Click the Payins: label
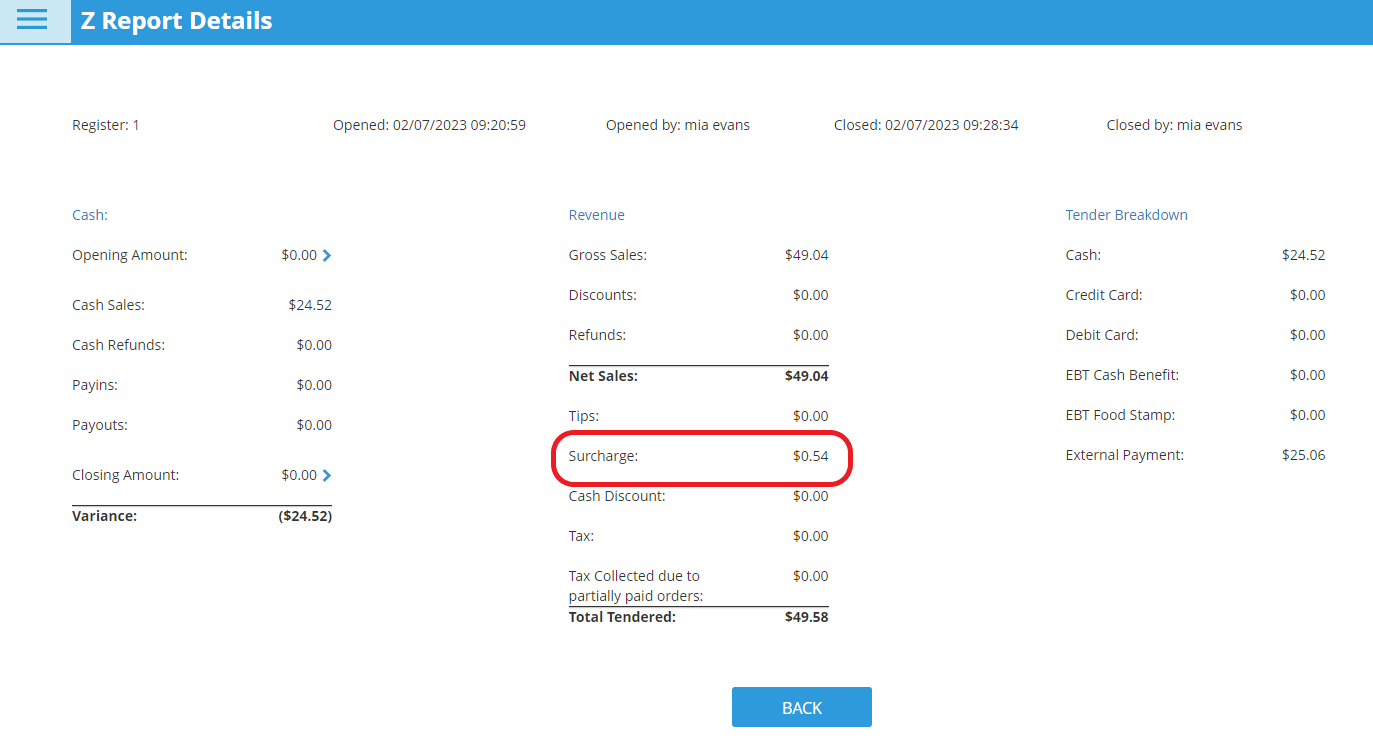Image resolution: width=1373 pixels, height=752 pixels. 95,385
